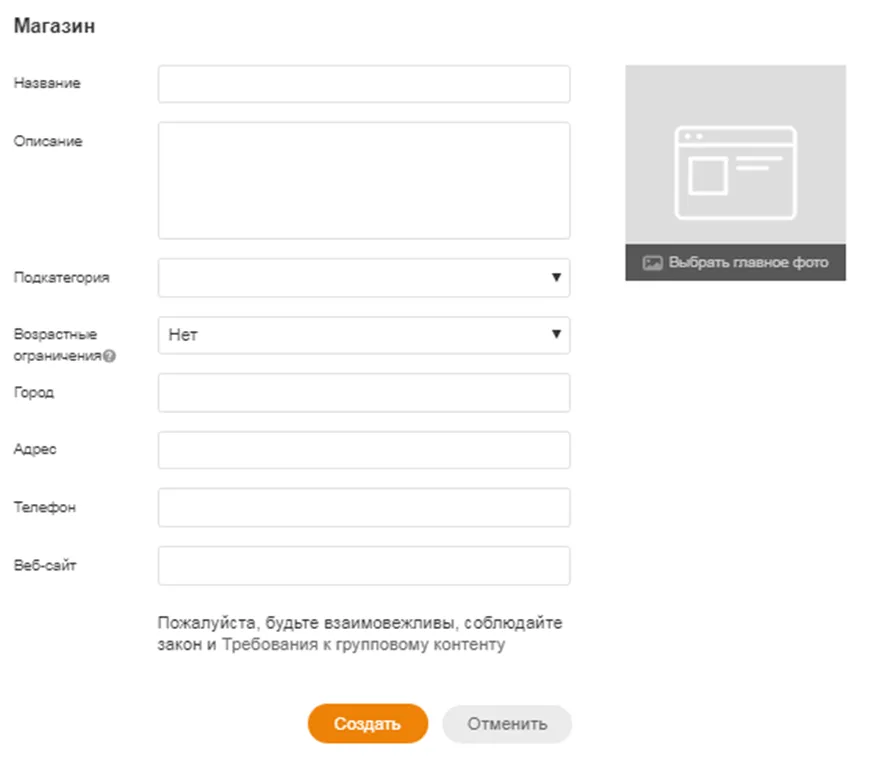The width and height of the screenshot is (891, 767).
Task: Click the Название label
Action: point(47,83)
